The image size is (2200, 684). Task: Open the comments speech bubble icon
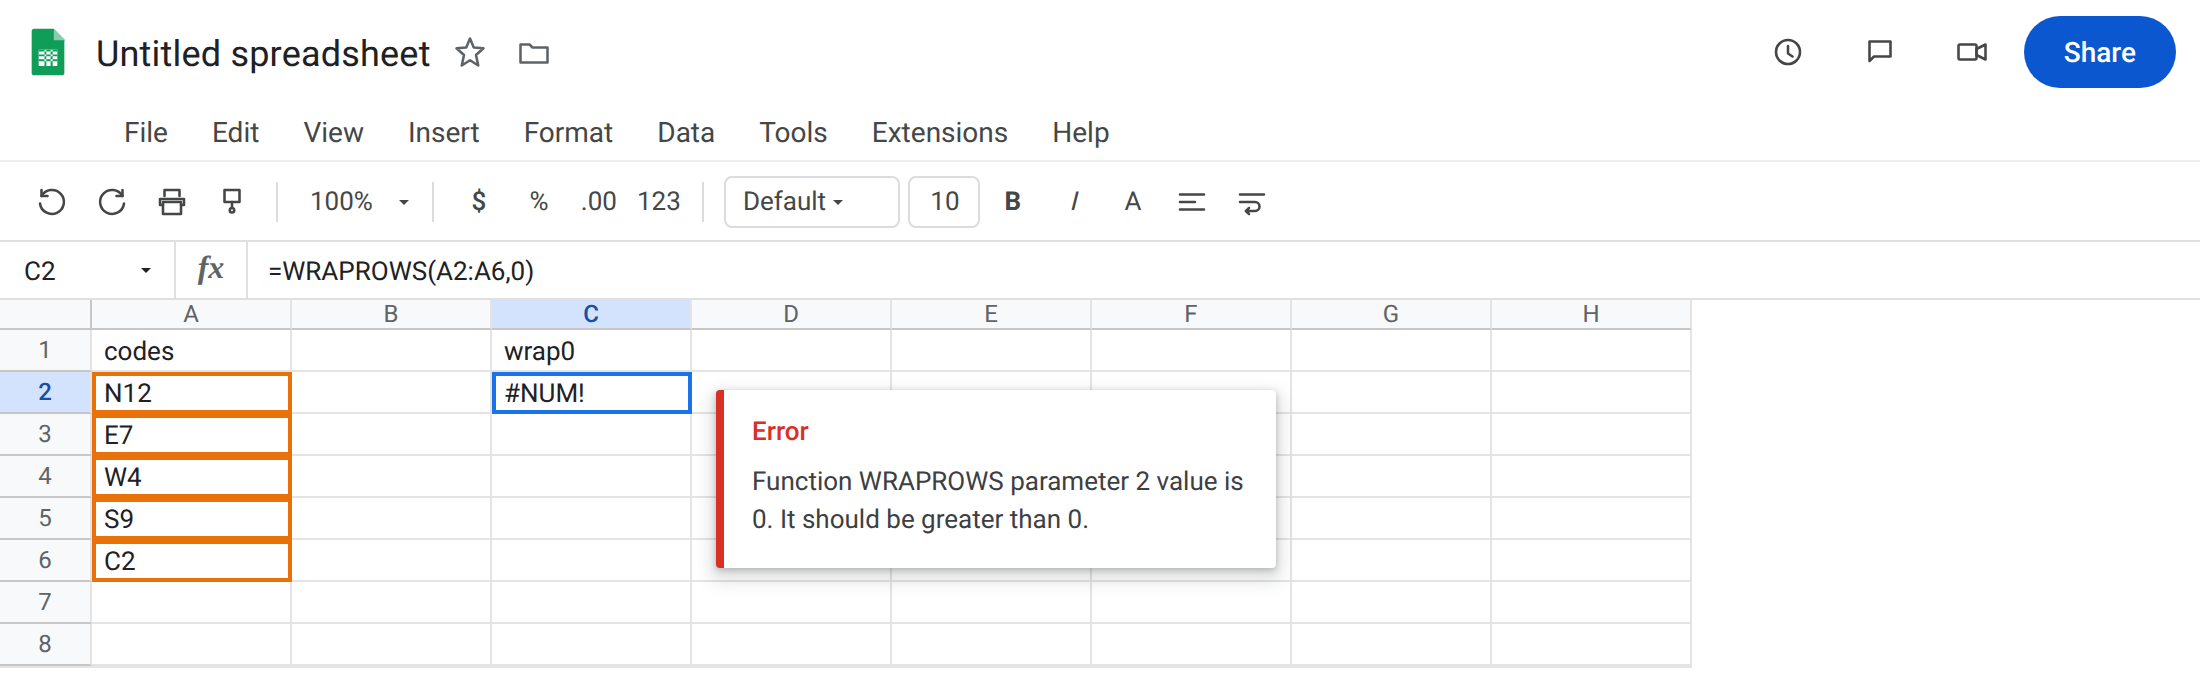click(1880, 52)
